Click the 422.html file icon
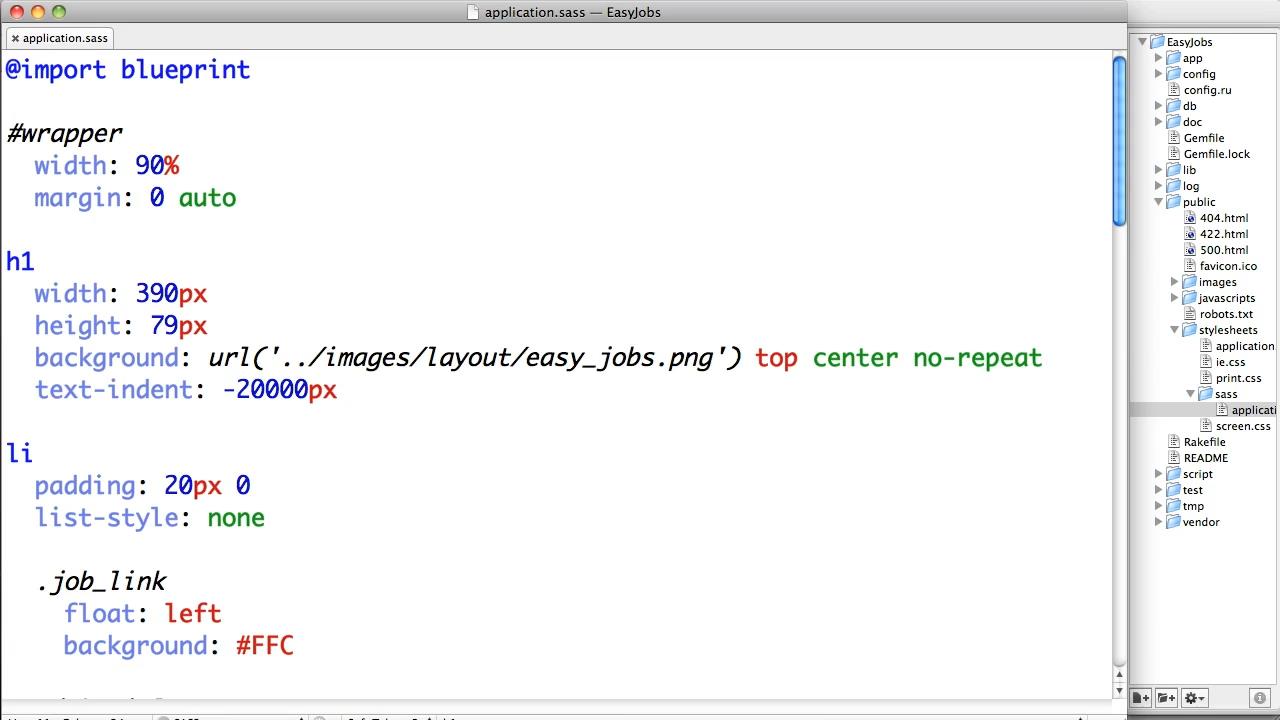This screenshot has height=720, width=1280. pyautogui.click(x=1190, y=234)
